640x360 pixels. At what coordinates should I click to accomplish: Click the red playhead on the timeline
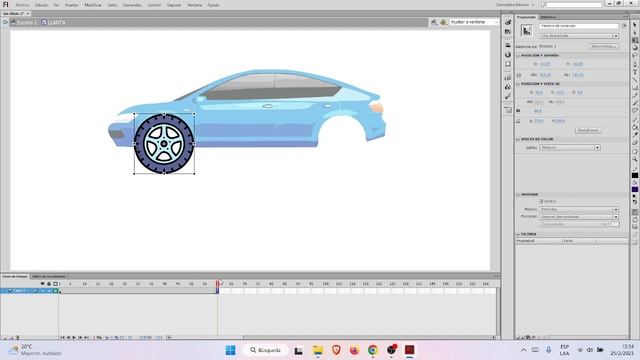pos(218,283)
